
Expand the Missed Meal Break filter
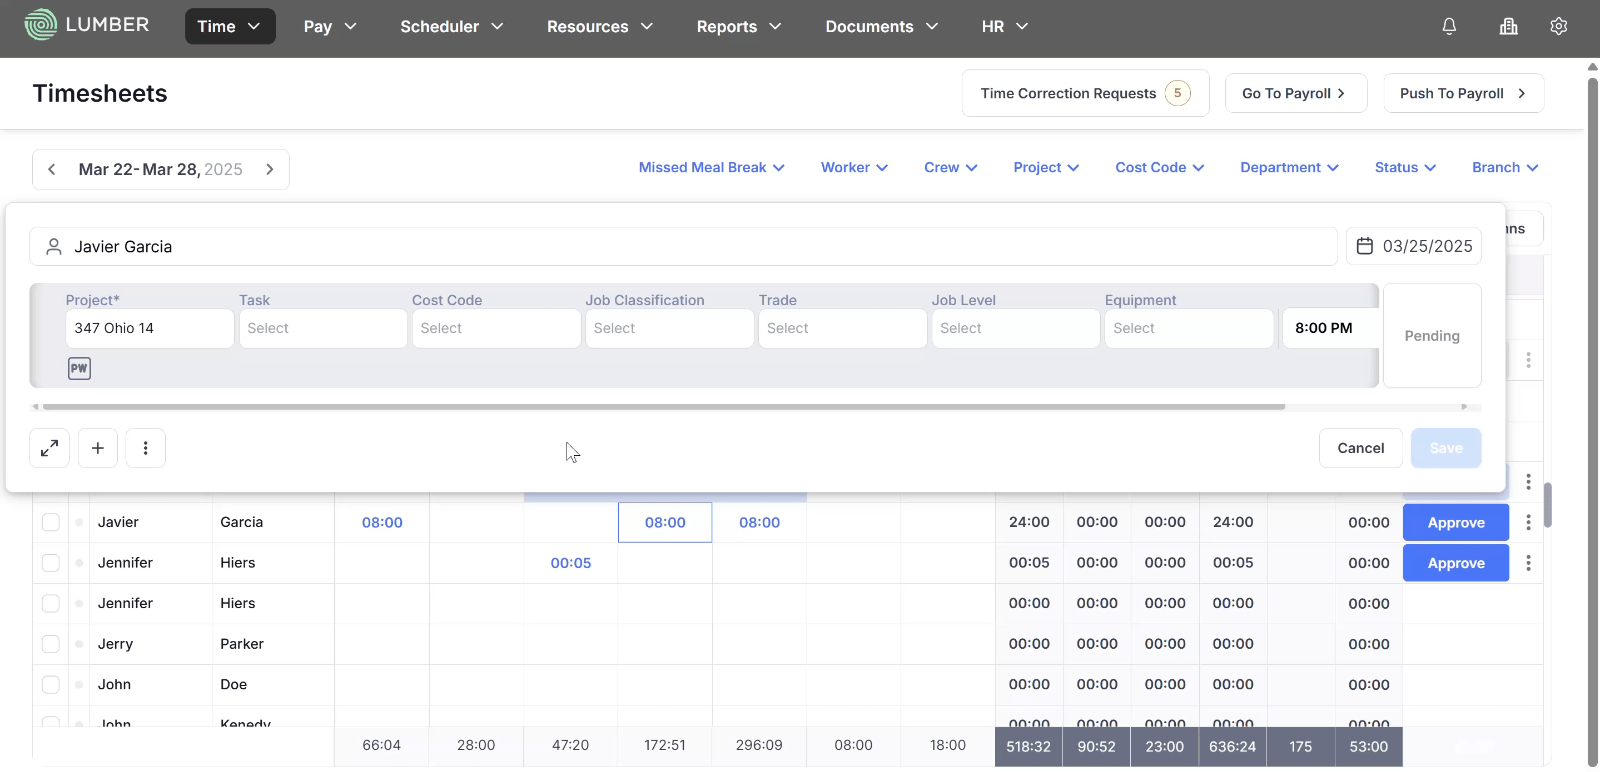(x=711, y=167)
